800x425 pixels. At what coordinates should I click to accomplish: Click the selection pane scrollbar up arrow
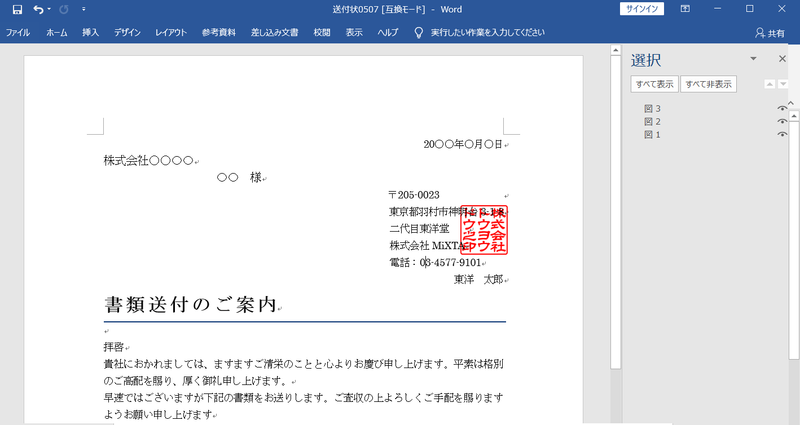click(794, 116)
